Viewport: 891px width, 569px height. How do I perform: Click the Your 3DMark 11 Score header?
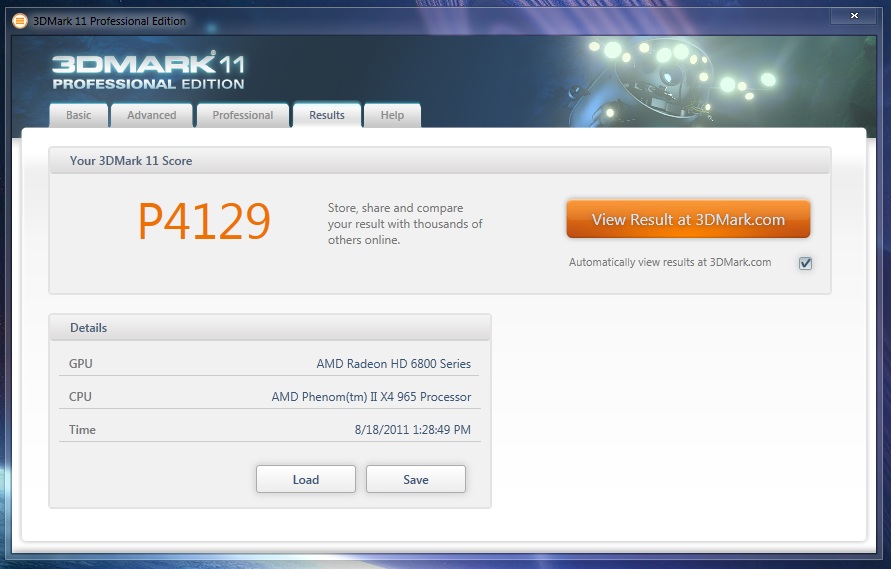[131, 160]
